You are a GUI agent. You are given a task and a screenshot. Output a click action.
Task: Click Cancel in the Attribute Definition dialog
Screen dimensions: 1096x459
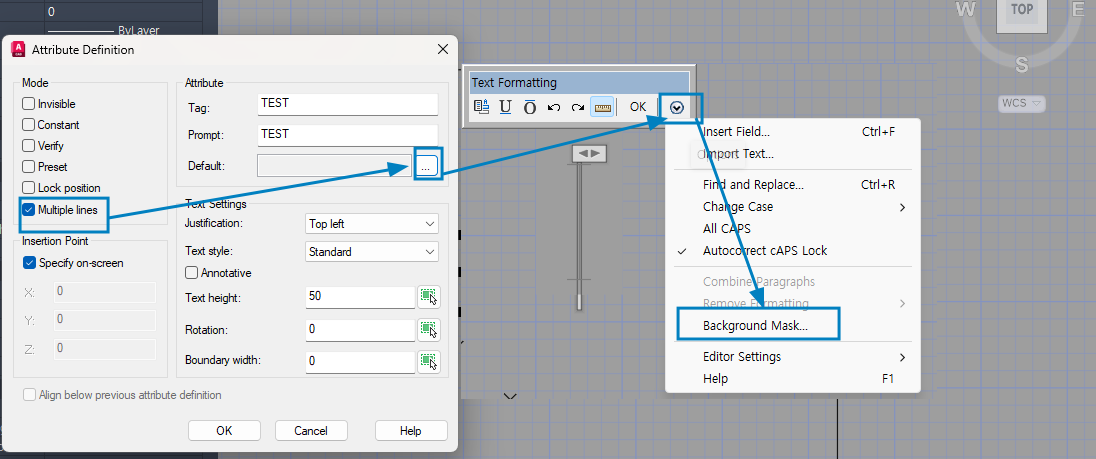(x=311, y=430)
